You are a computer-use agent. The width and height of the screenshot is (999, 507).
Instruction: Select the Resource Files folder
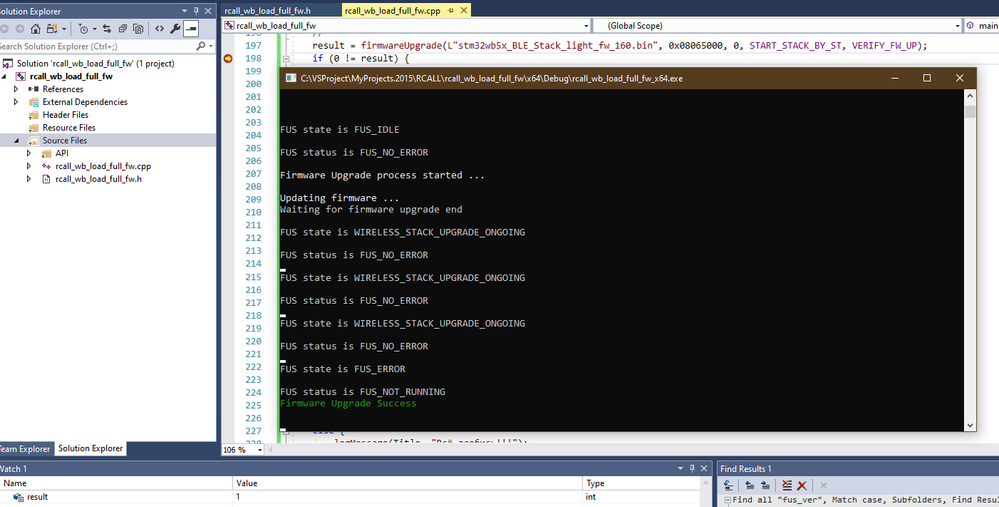click(69, 127)
